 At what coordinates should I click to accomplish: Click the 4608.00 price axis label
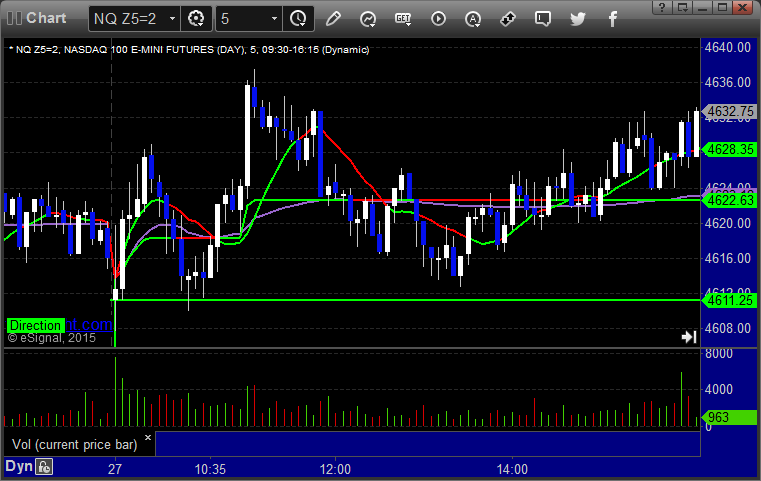coord(728,329)
